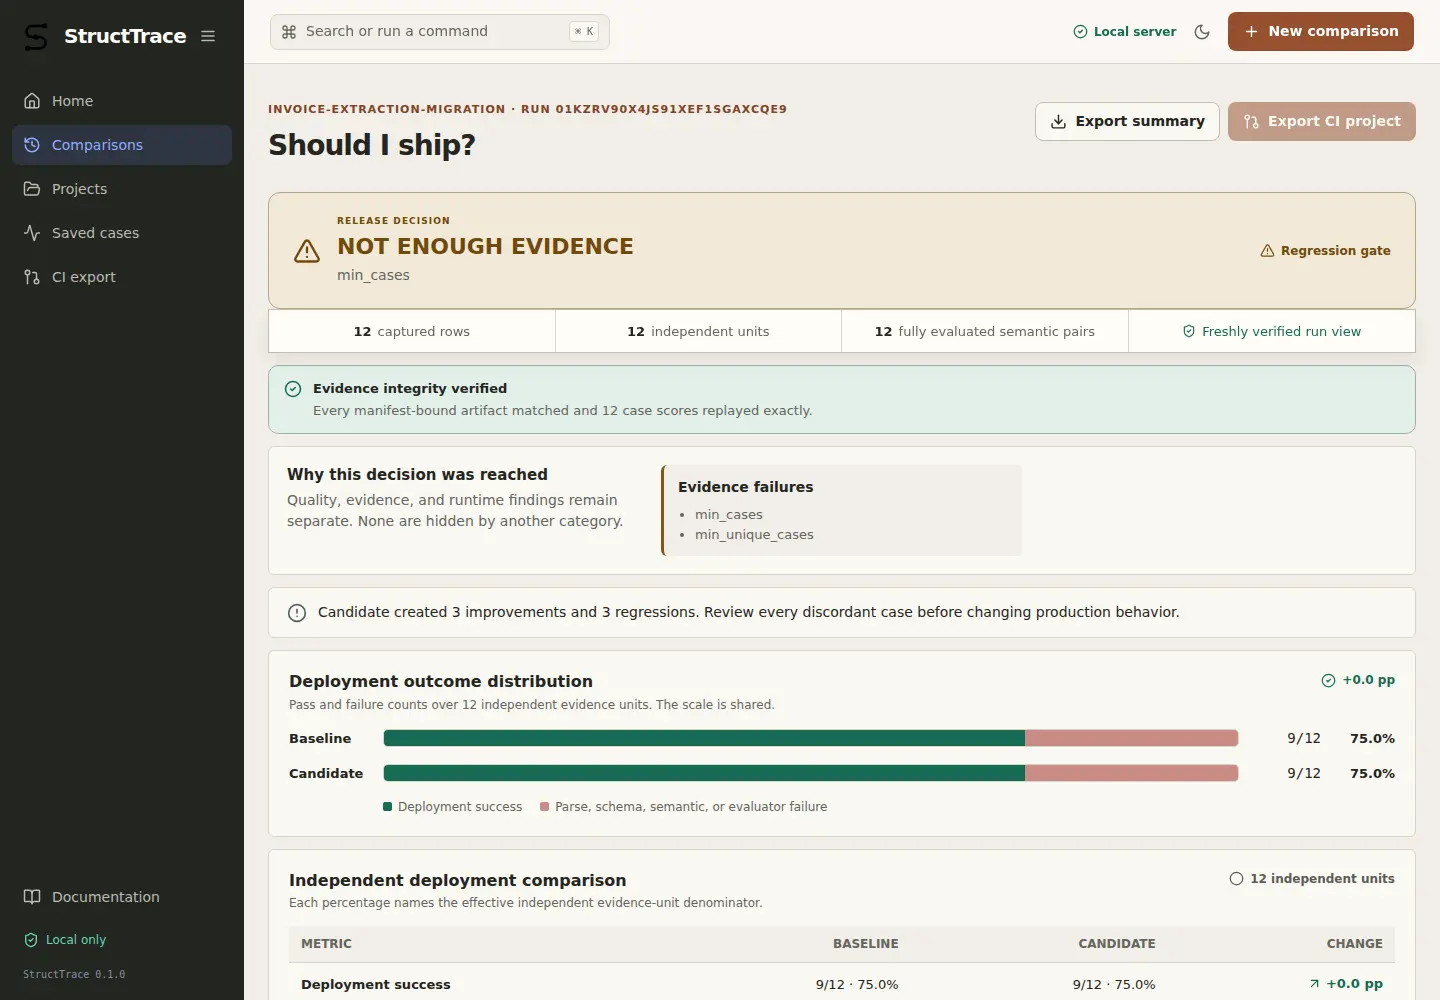1440x1000 pixels.
Task: Click the METRIC column header
Action: 326,944
